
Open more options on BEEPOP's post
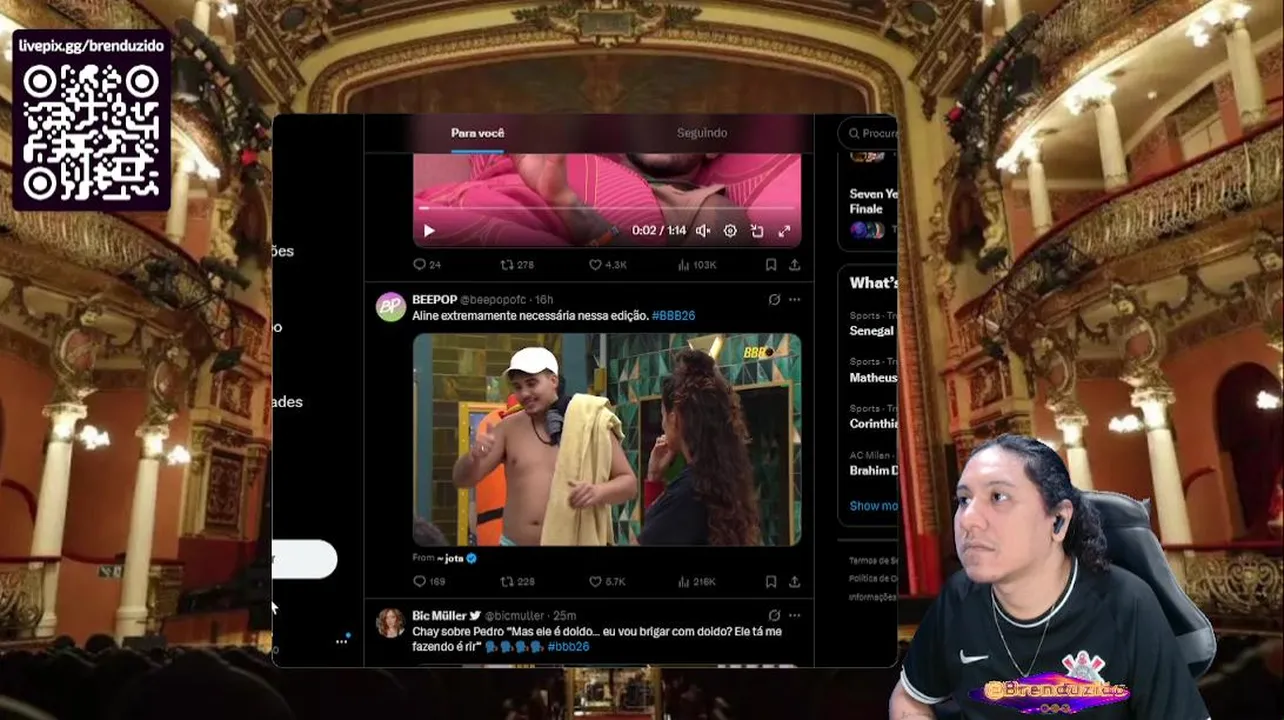tap(794, 300)
